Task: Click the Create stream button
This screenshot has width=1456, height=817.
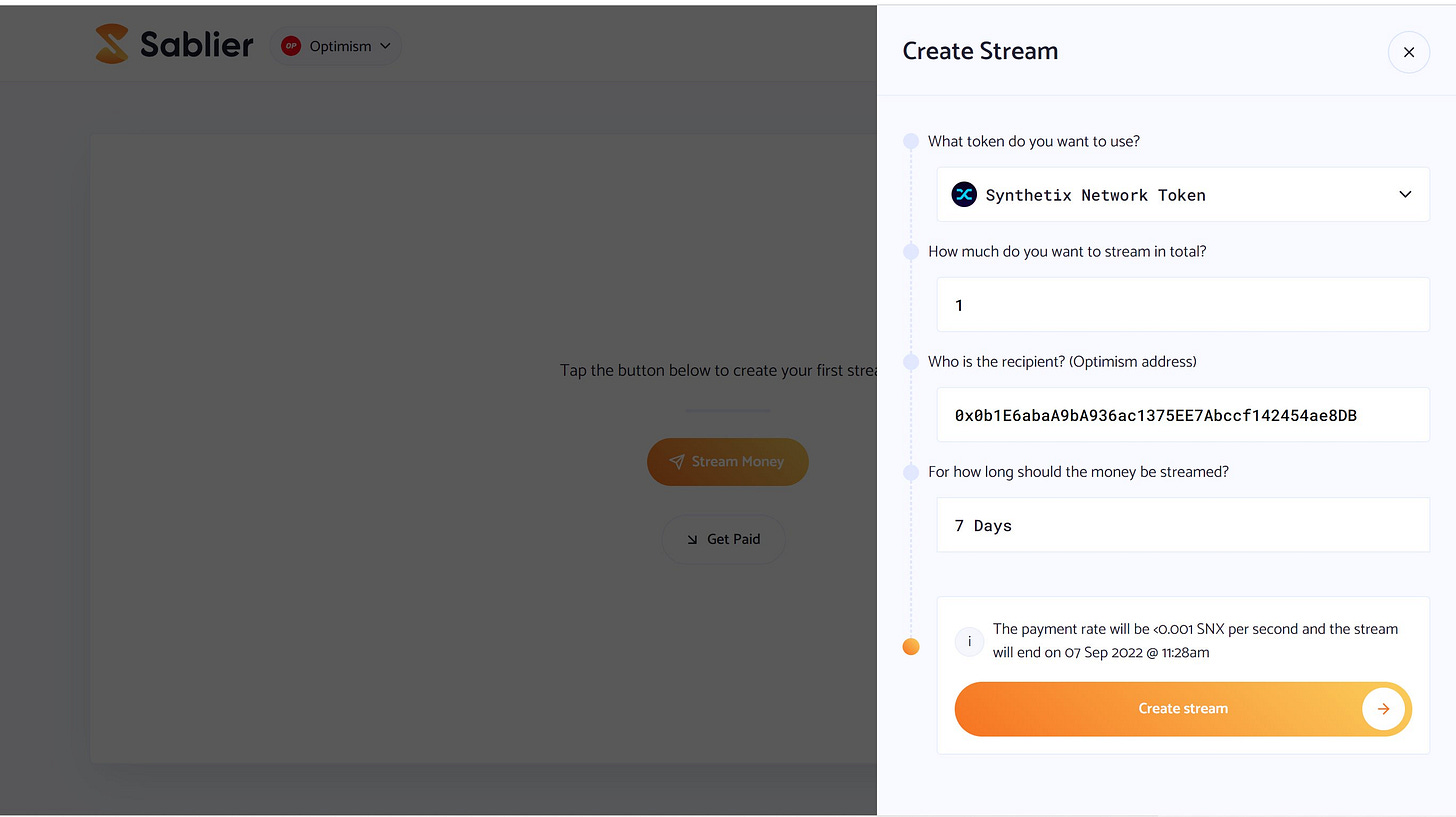Action: pos(1183,709)
